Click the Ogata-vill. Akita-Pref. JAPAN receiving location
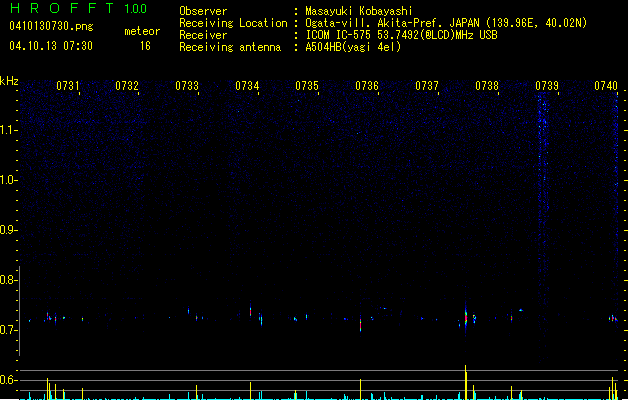This screenshot has height=400, width=629. point(446,23)
